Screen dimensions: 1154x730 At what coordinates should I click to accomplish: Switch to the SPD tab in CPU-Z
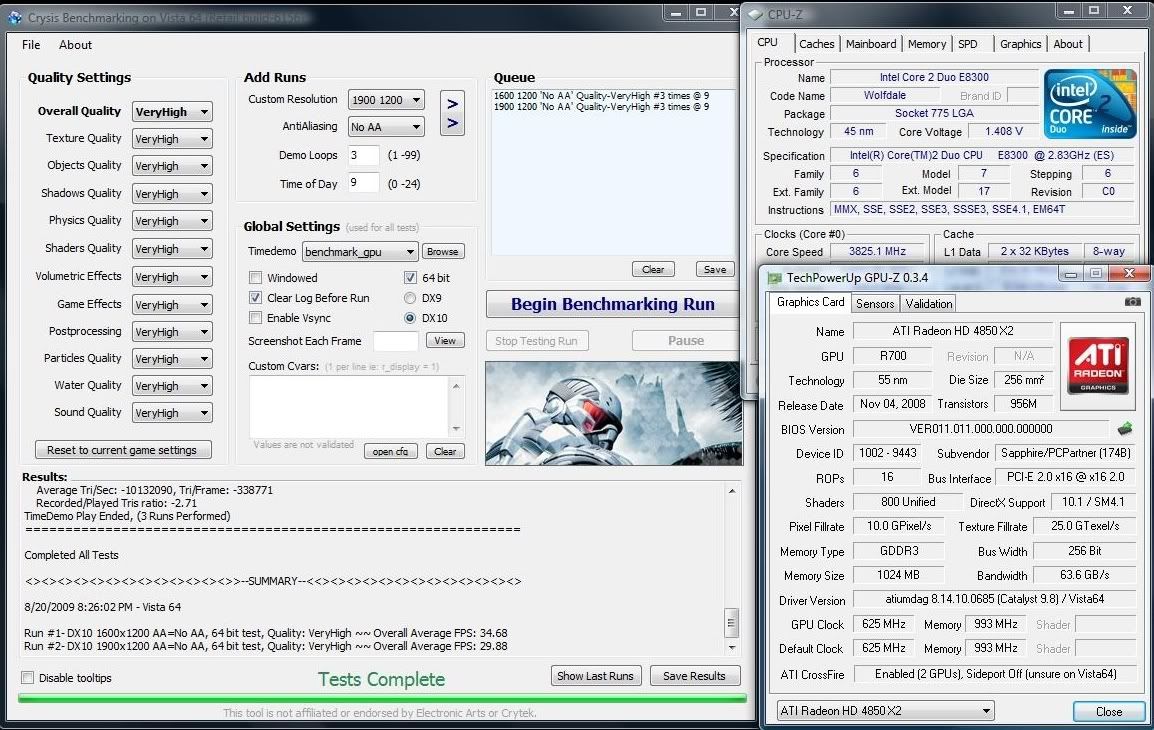coord(968,44)
